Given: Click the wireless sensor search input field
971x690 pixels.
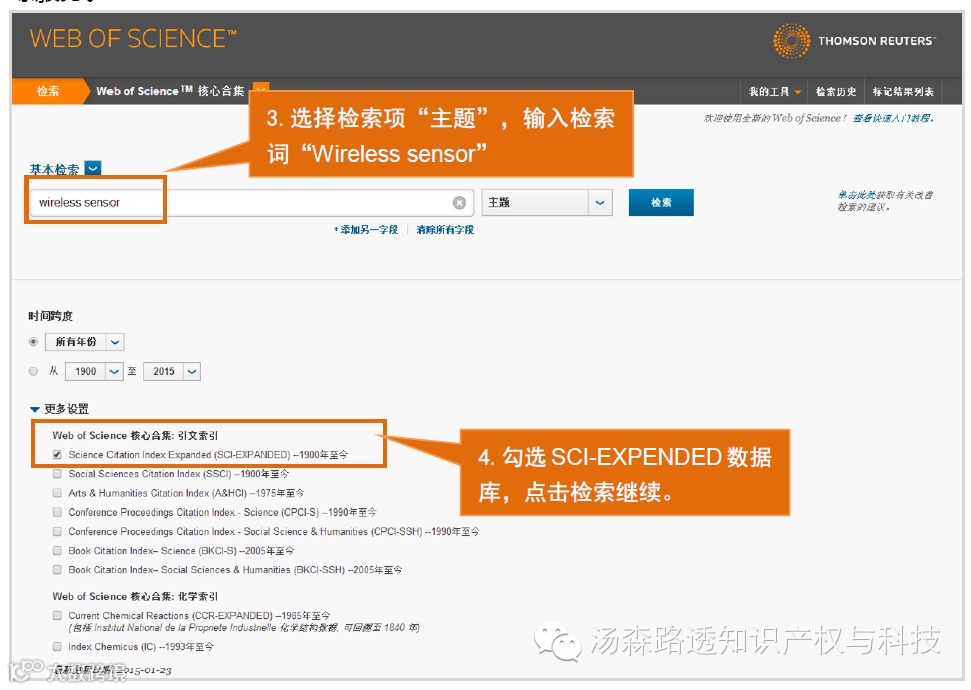Looking at the screenshot, I should (x=252, y=203).
